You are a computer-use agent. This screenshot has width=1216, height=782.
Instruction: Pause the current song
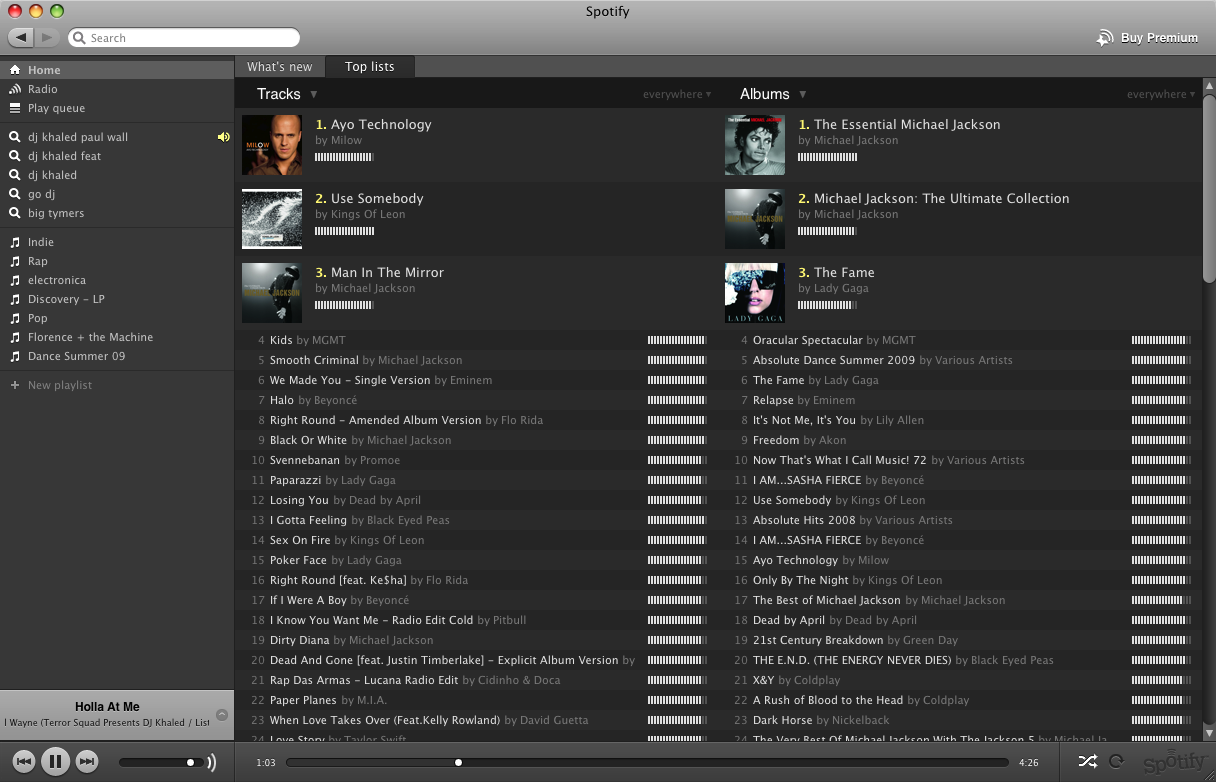coord(56,762)
